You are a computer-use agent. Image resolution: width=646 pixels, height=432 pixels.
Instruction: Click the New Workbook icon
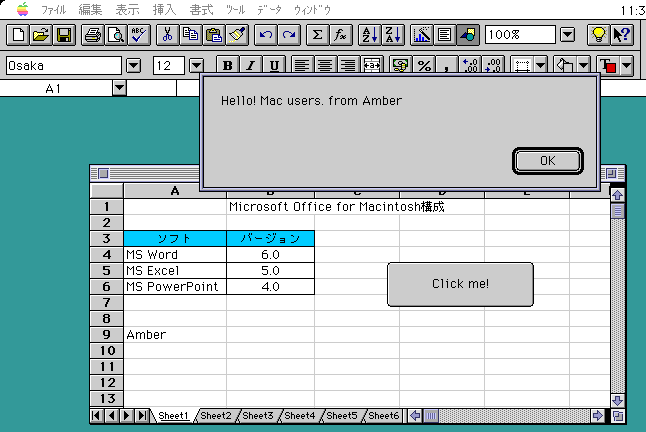[18, 35]
